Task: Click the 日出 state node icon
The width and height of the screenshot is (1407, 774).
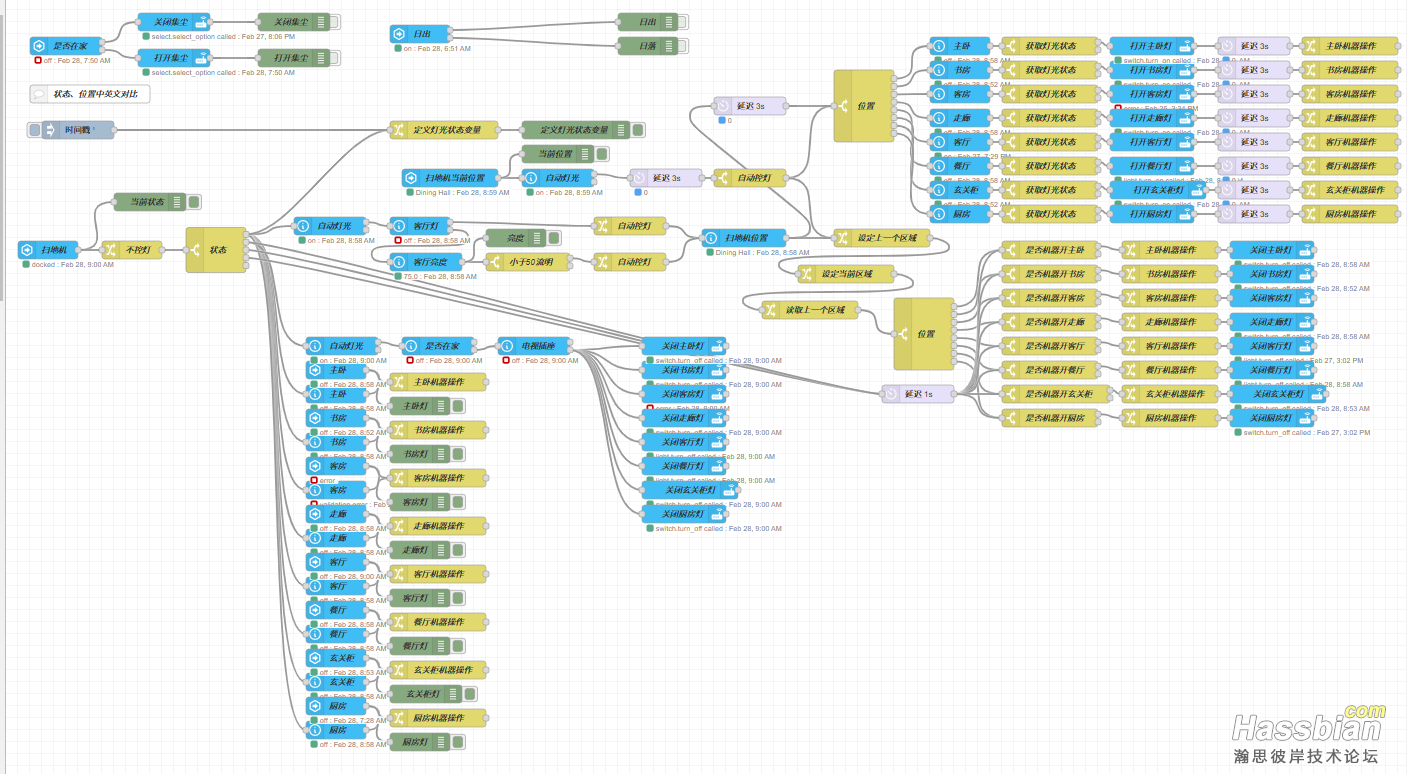Action: tap(399, 34)
